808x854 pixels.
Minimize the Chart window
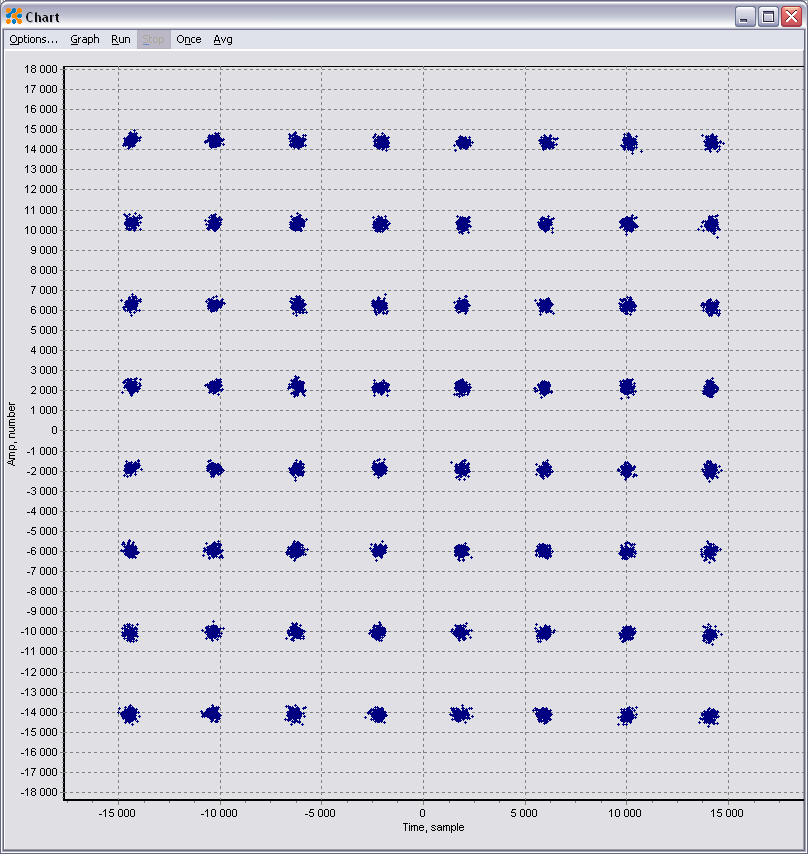pos(745,16)
